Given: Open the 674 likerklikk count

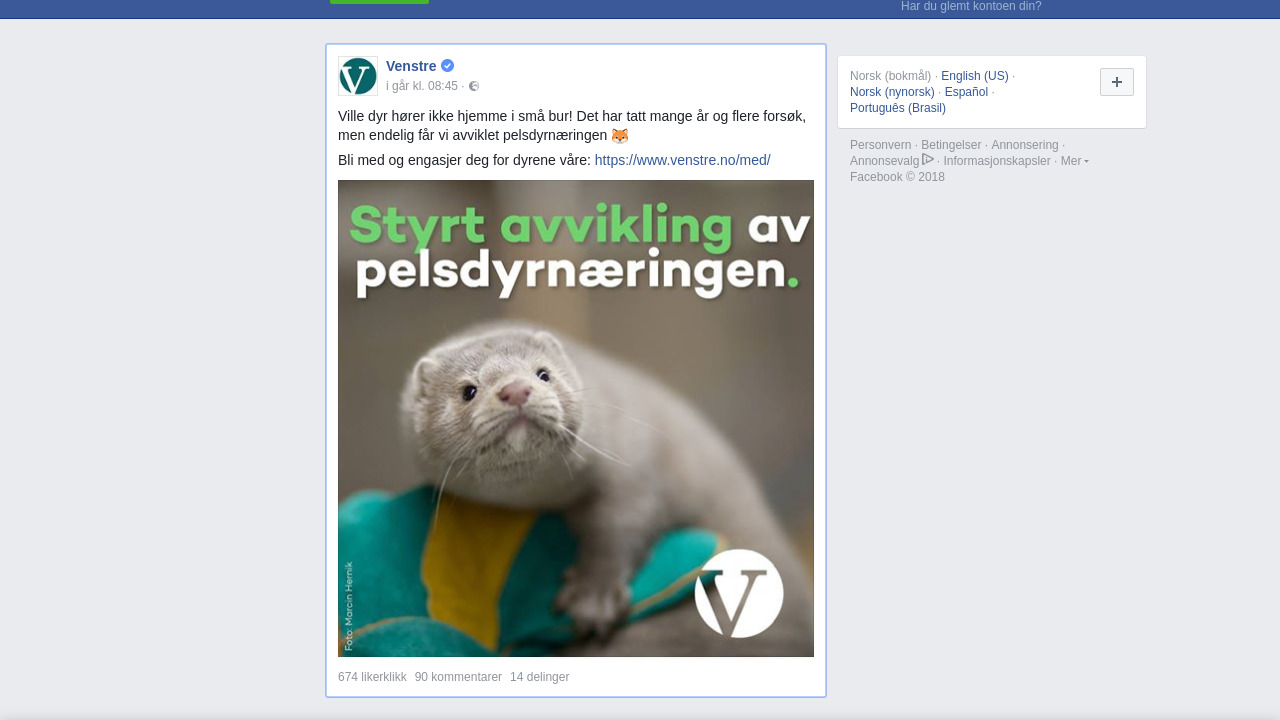Looking at the screenshot, I should [372, 677].
